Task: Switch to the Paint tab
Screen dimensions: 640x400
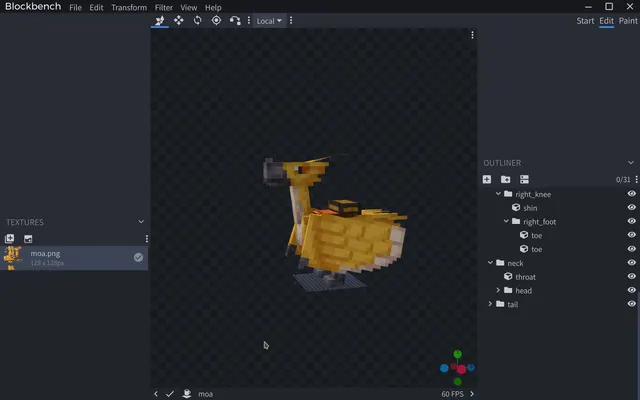Action: pyautogui.click(x=628, y=21)
